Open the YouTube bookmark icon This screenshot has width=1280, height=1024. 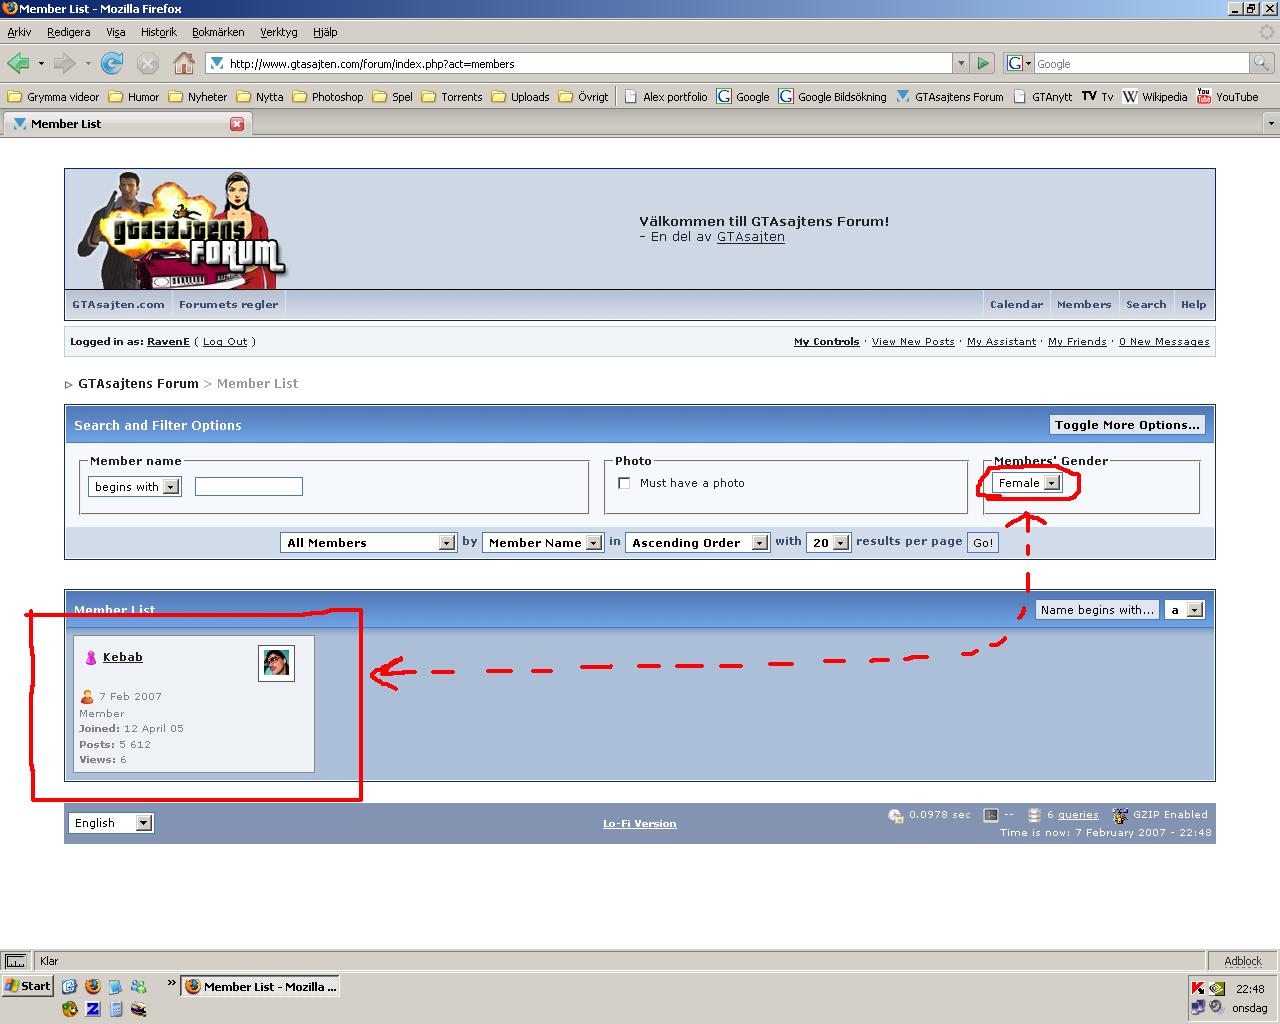[x=1204, y=96]
